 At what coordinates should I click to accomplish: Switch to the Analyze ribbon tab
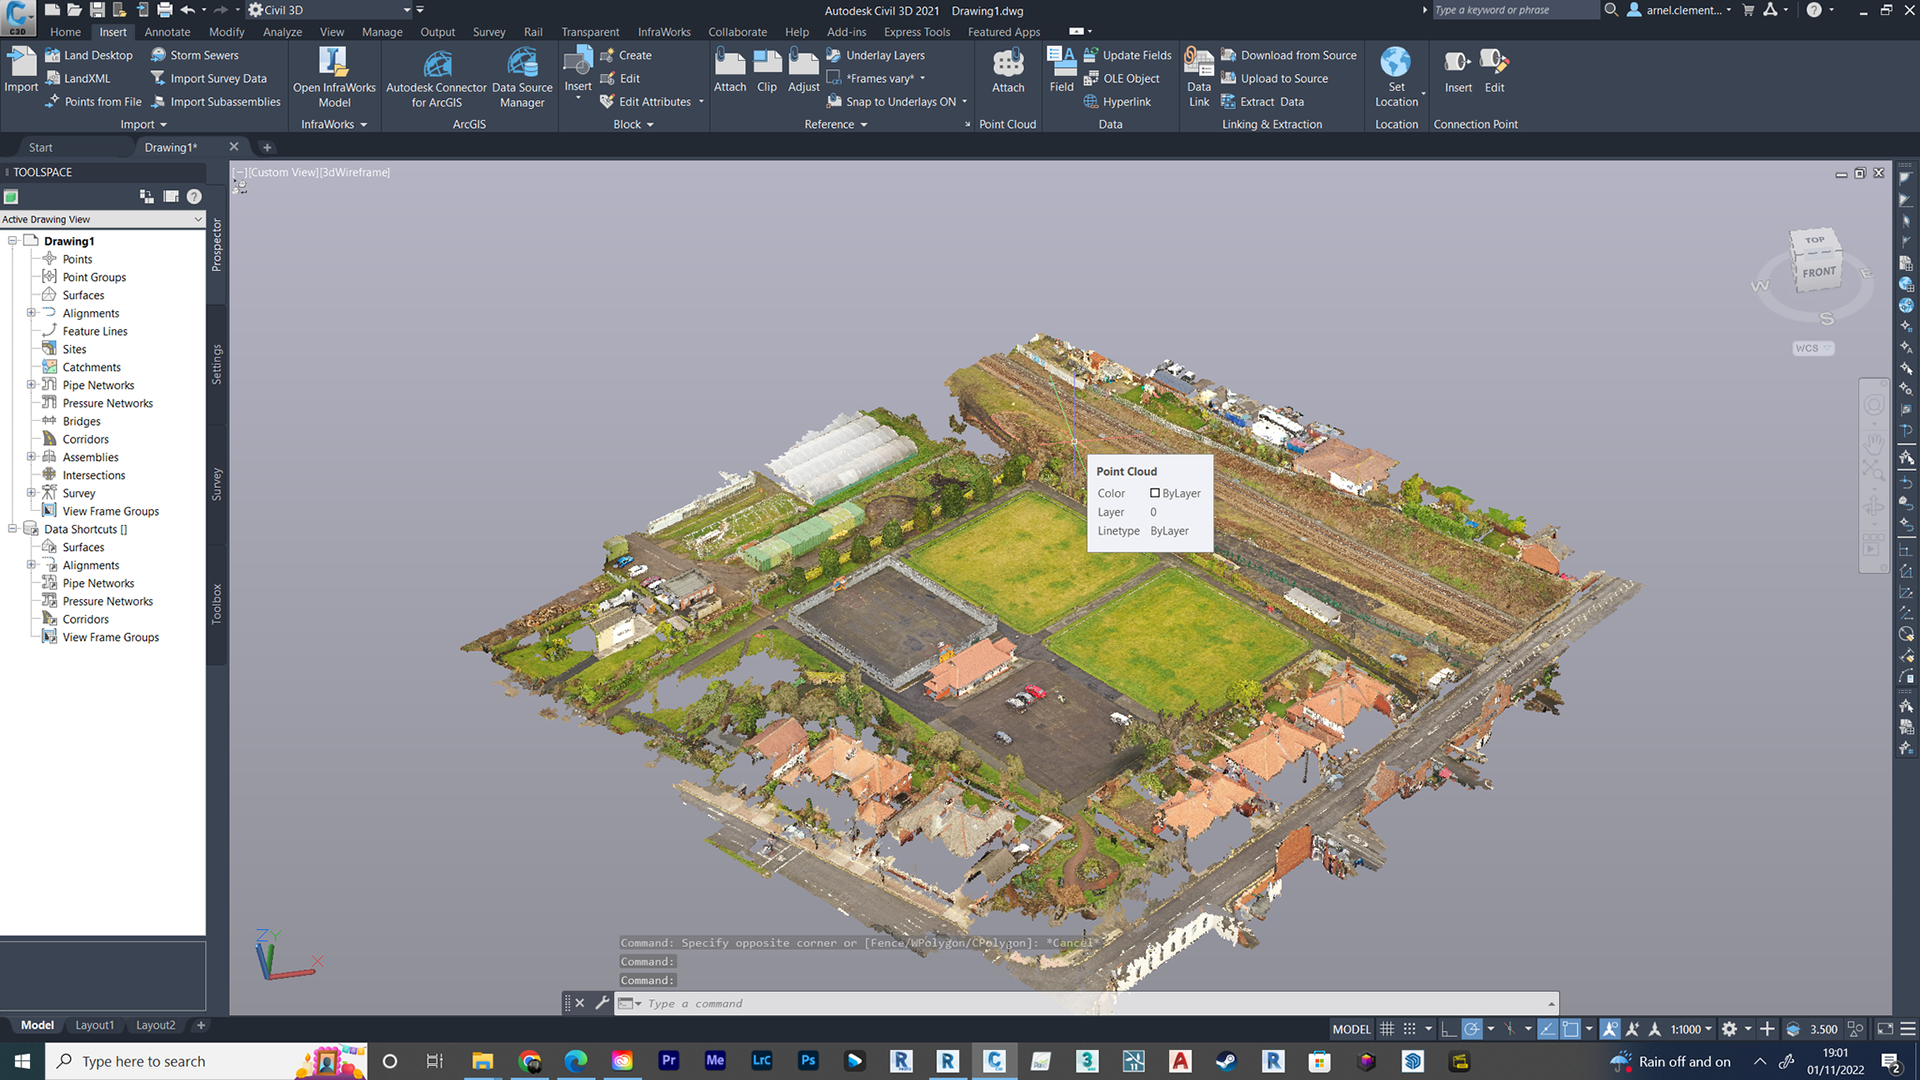tap(282, 32)
